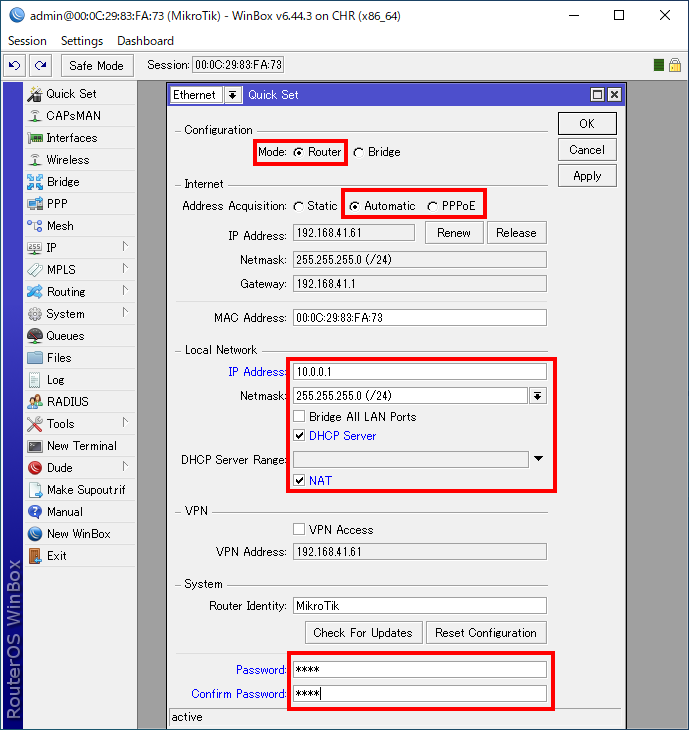Click the Exit door icon
This screenshot has height=730, width=689.
coord(35,556)
